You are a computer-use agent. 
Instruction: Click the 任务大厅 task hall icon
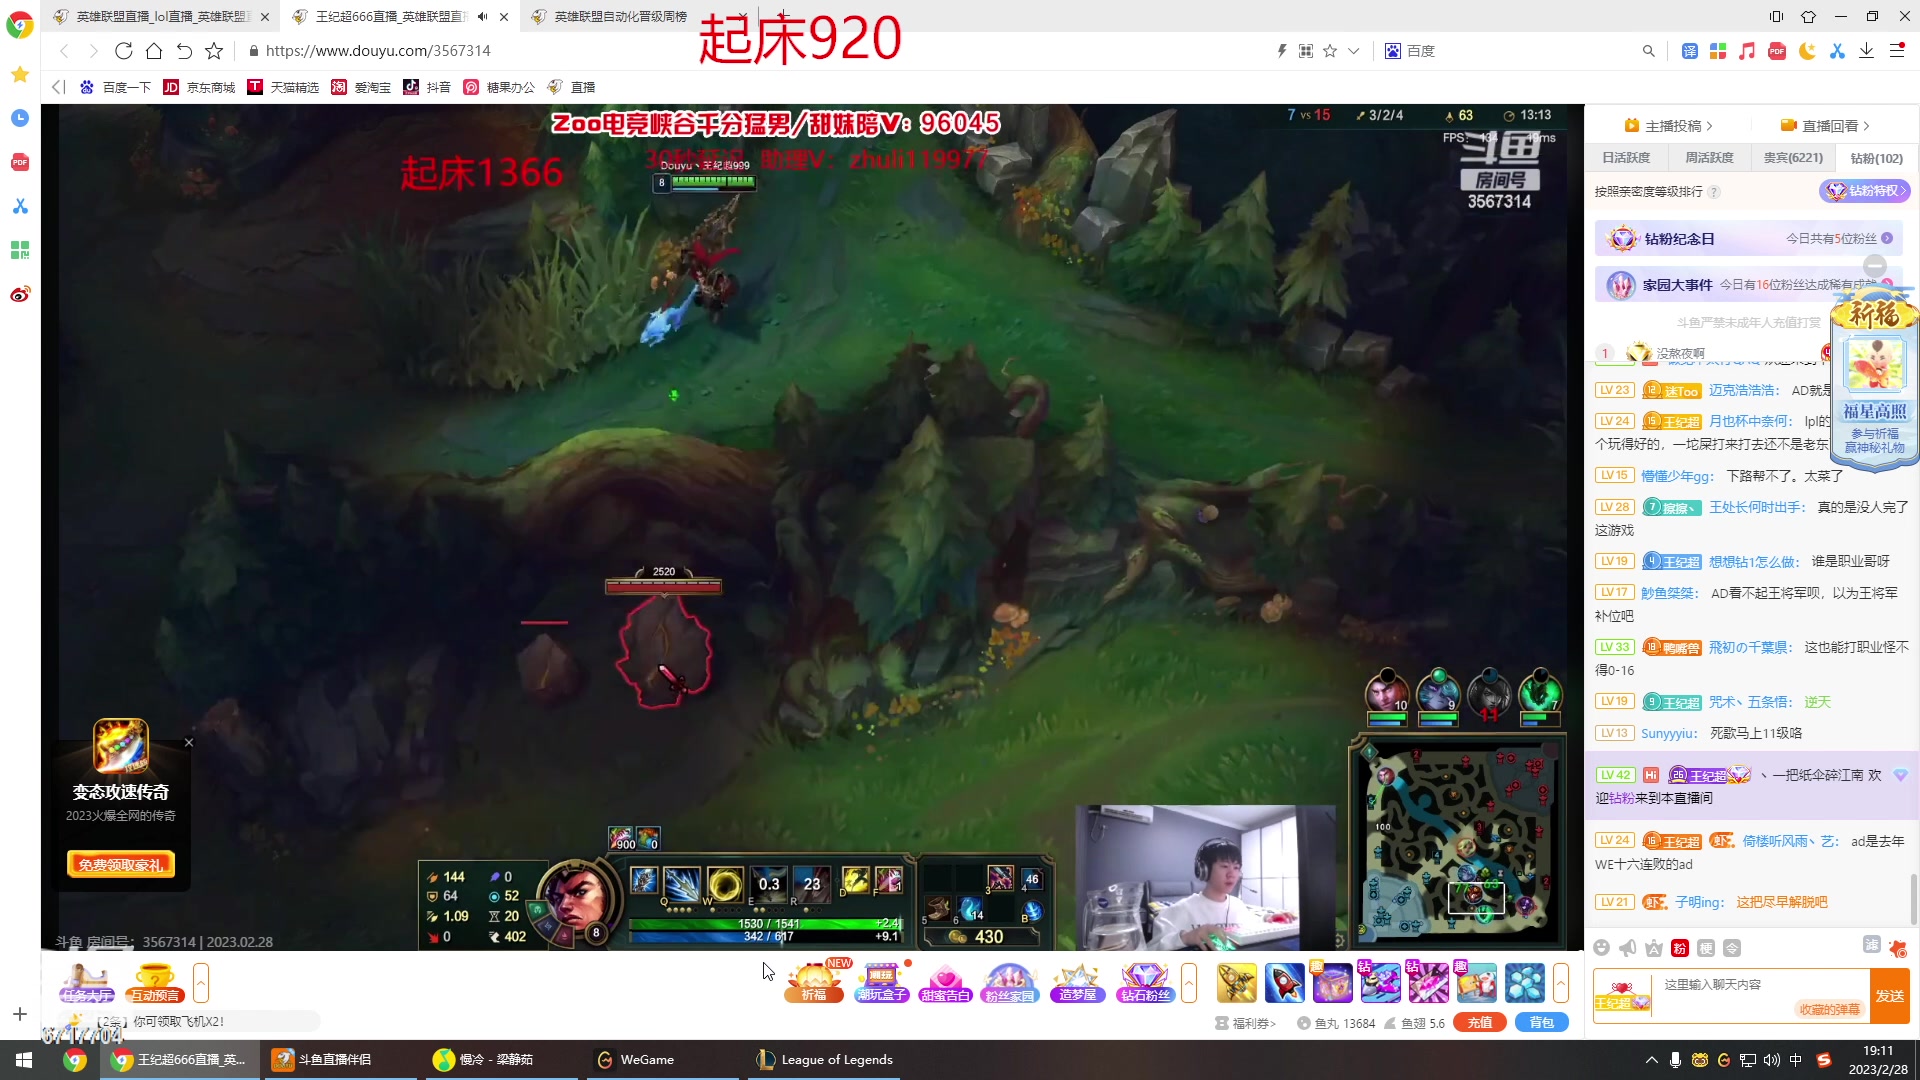[87, 982]
